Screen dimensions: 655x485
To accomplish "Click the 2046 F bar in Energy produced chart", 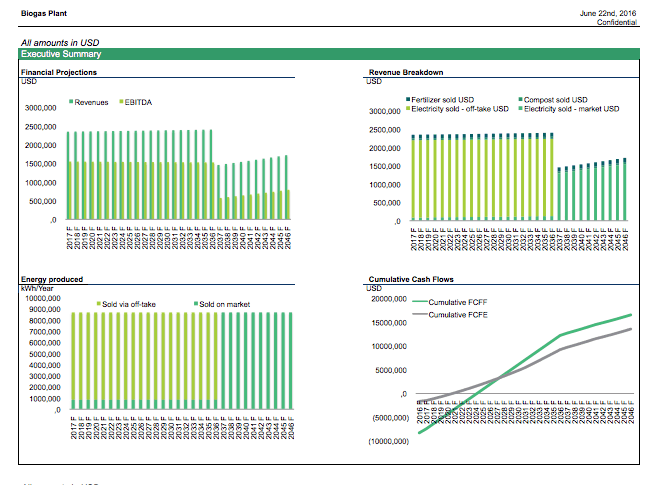I will tap(290, 361).
